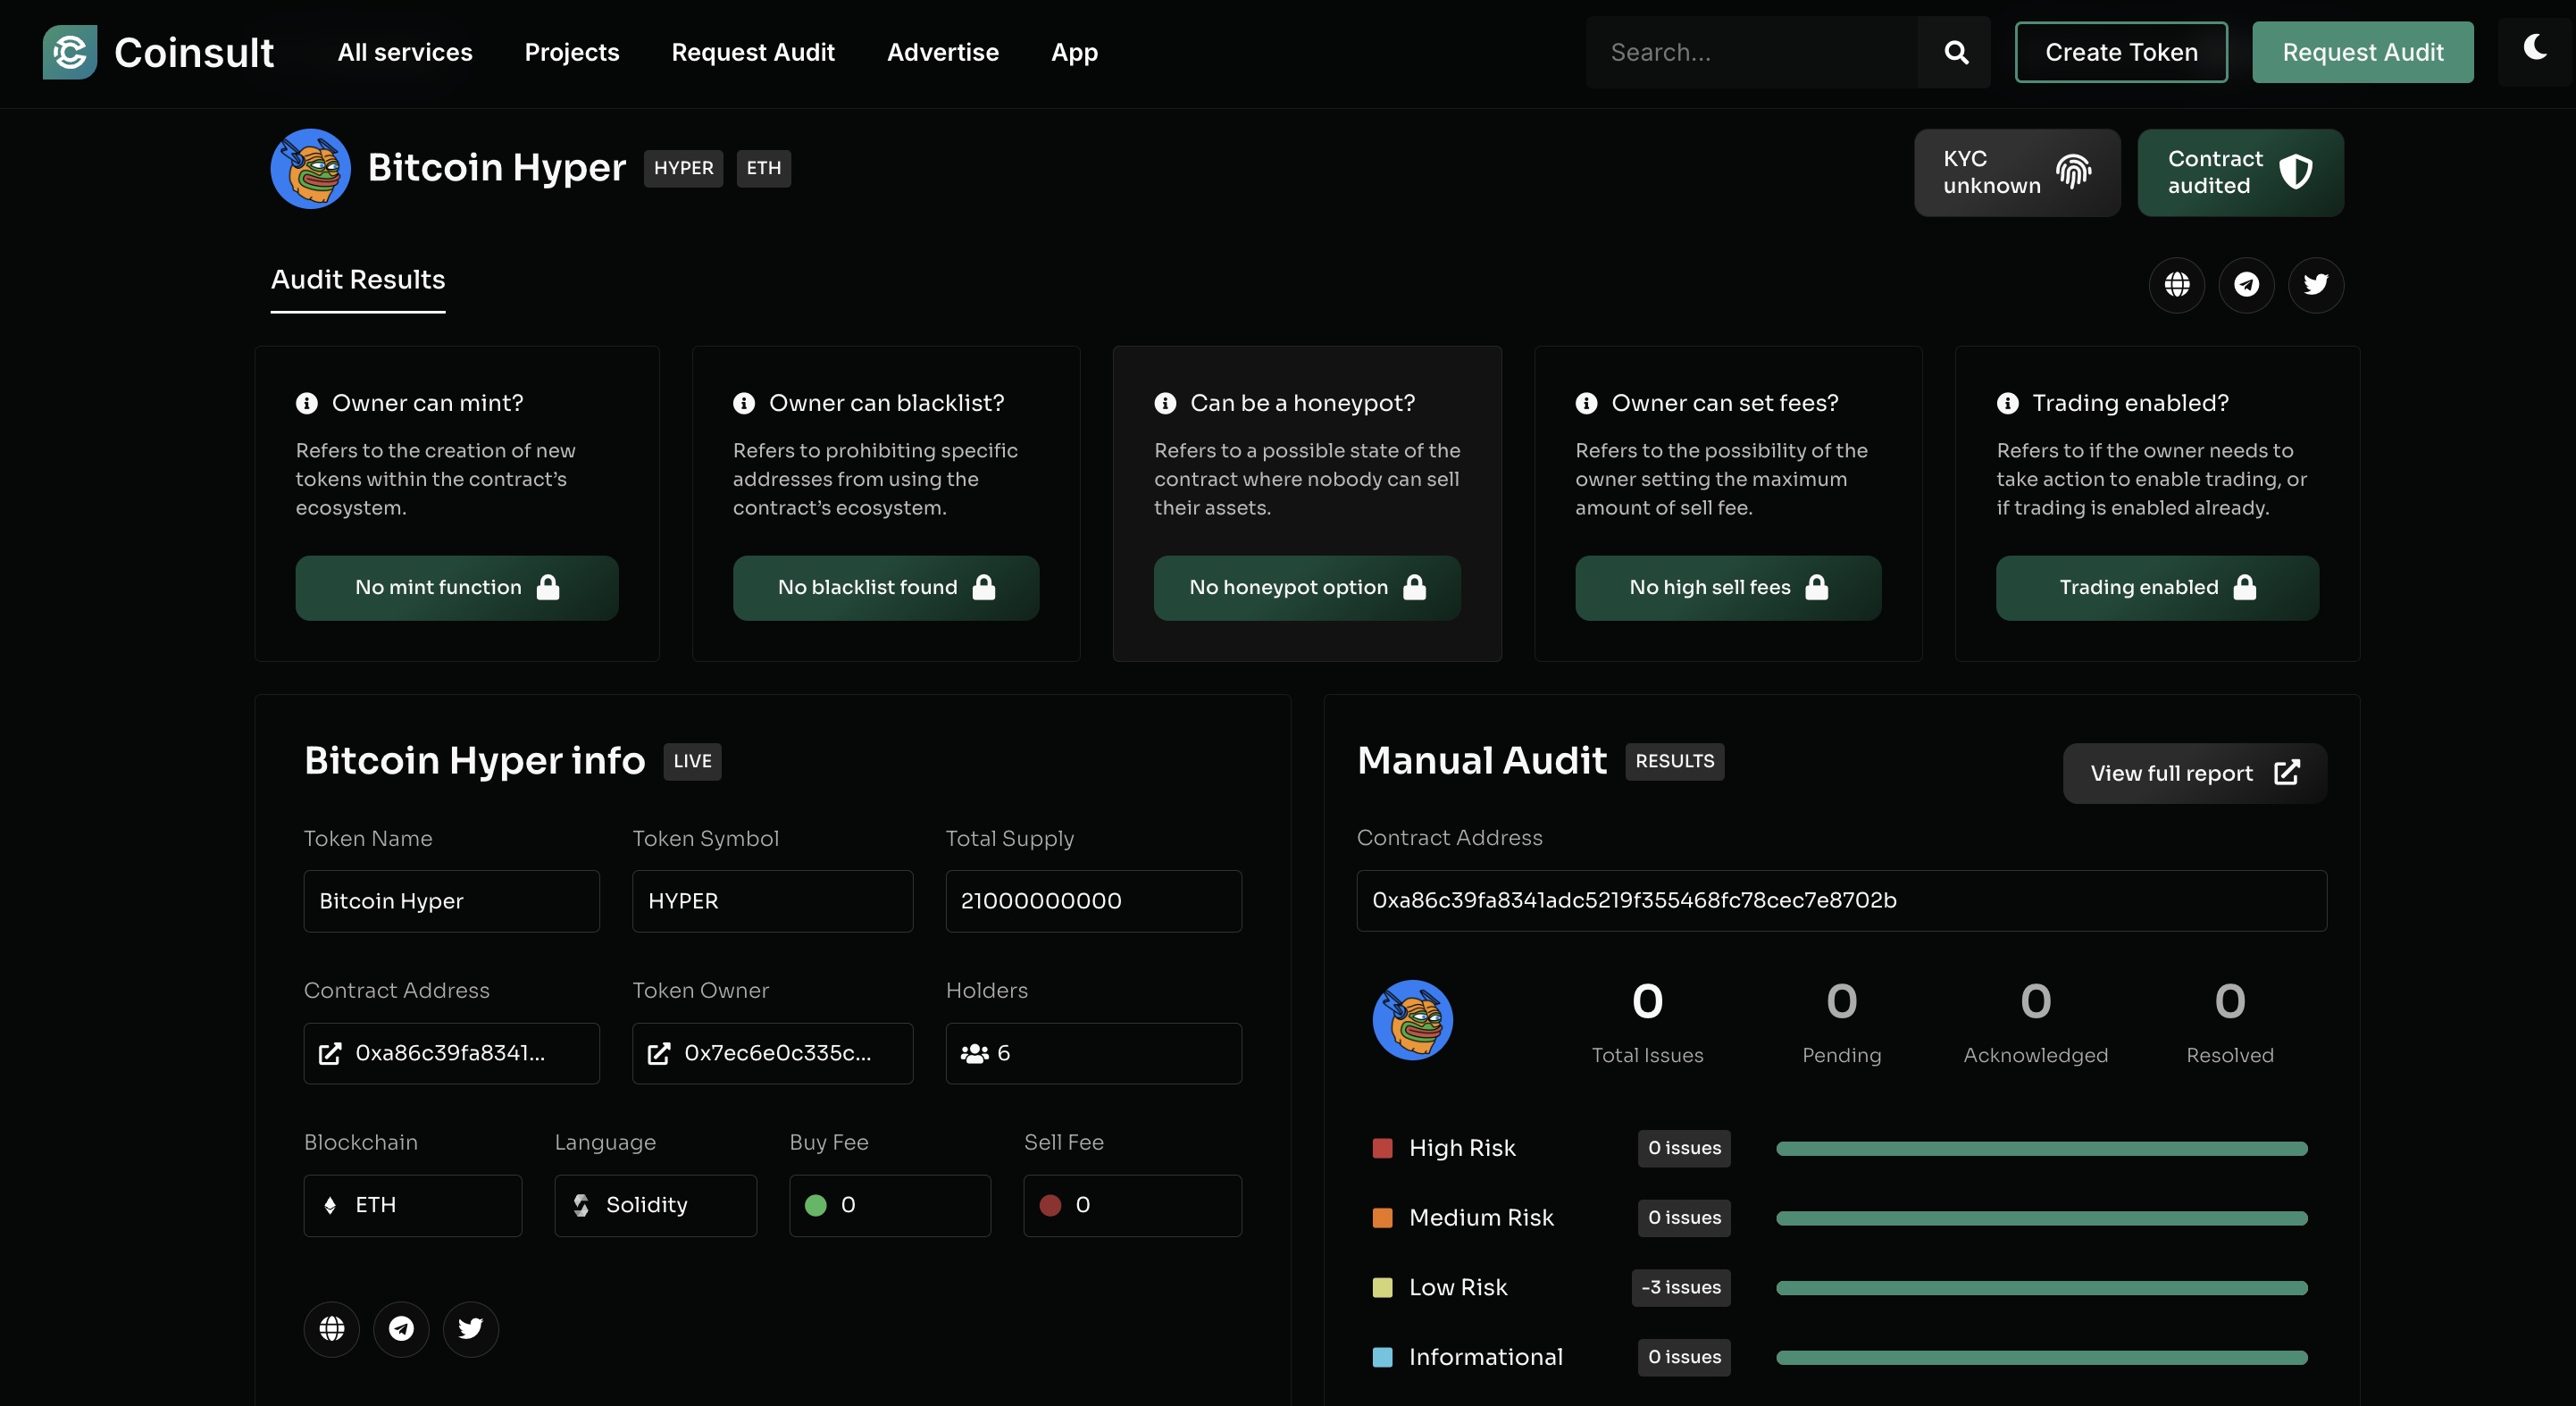Image resolution: width=2576 pixels, height=1406 pixels.
Task: Click the blue Informational color square
Action: pyautogui.click(x=1383, y=1357)
